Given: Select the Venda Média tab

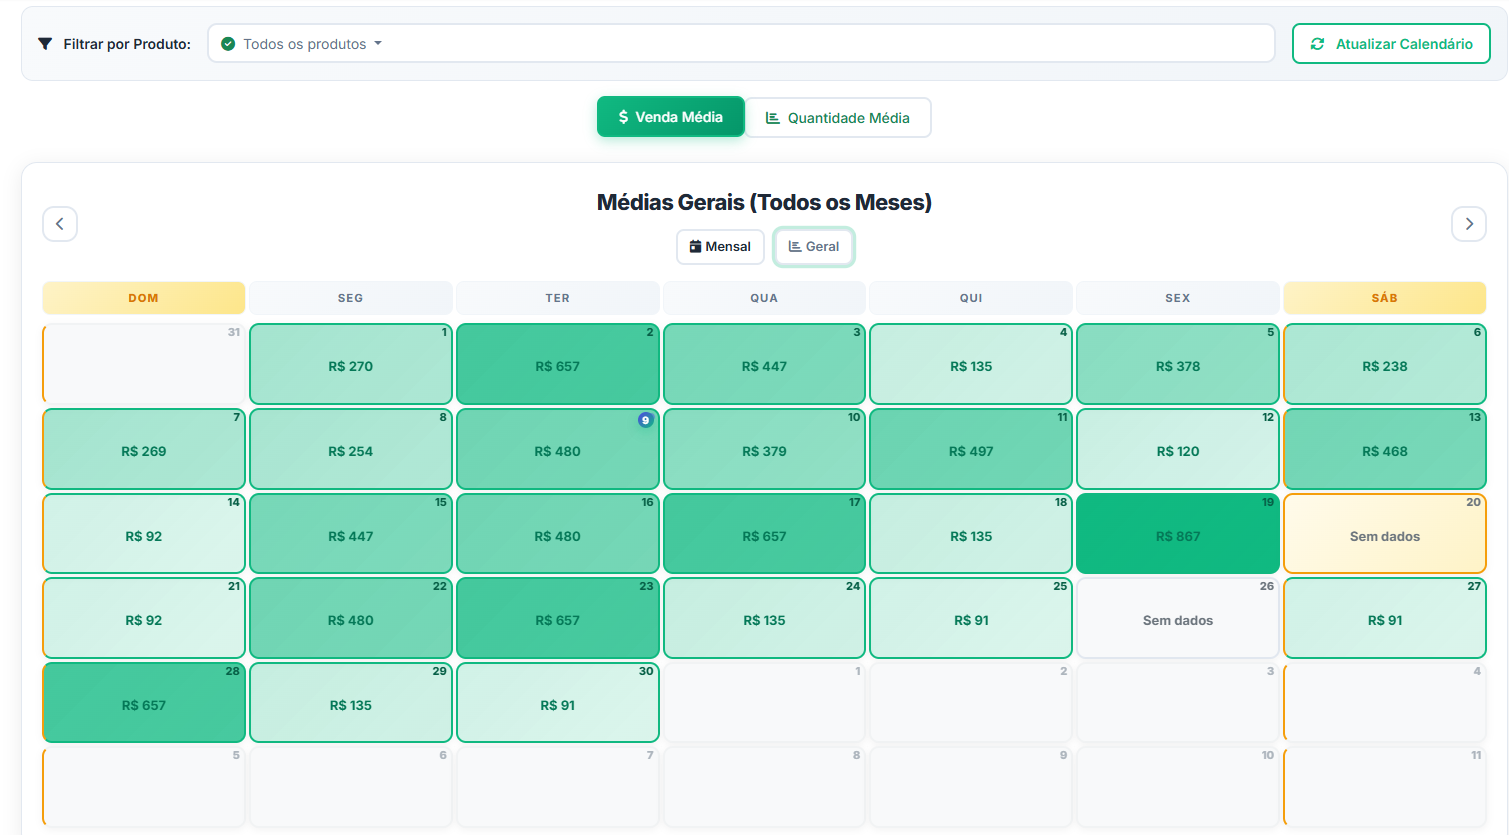Looking at the screenshot, I should pos(670,117).
